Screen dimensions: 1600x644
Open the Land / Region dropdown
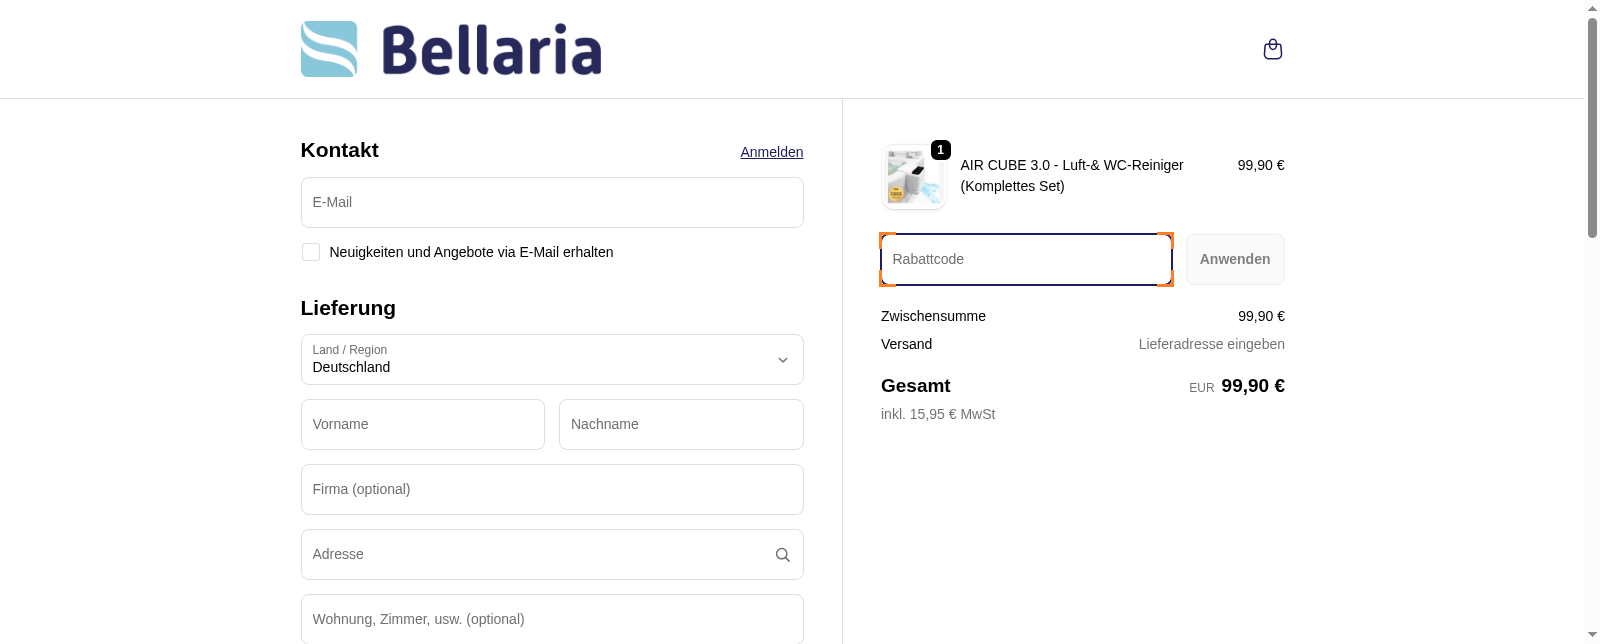552,359
